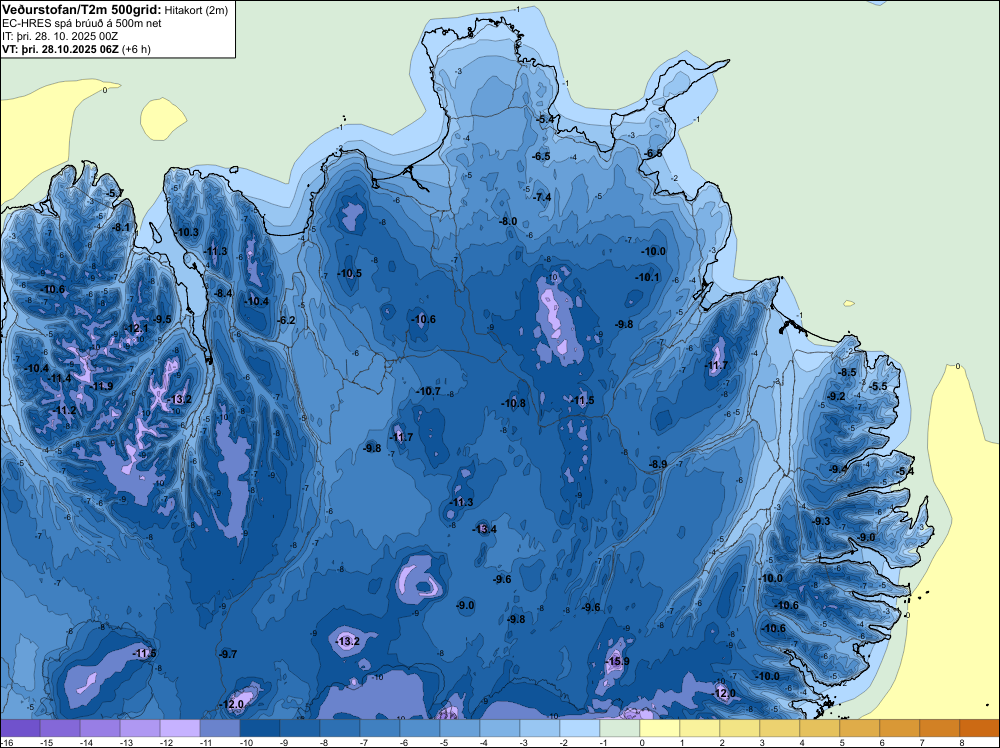The image size is (1000, 748).
Task: Click the '-13' legend scale label
Action: tap(127, 742)
